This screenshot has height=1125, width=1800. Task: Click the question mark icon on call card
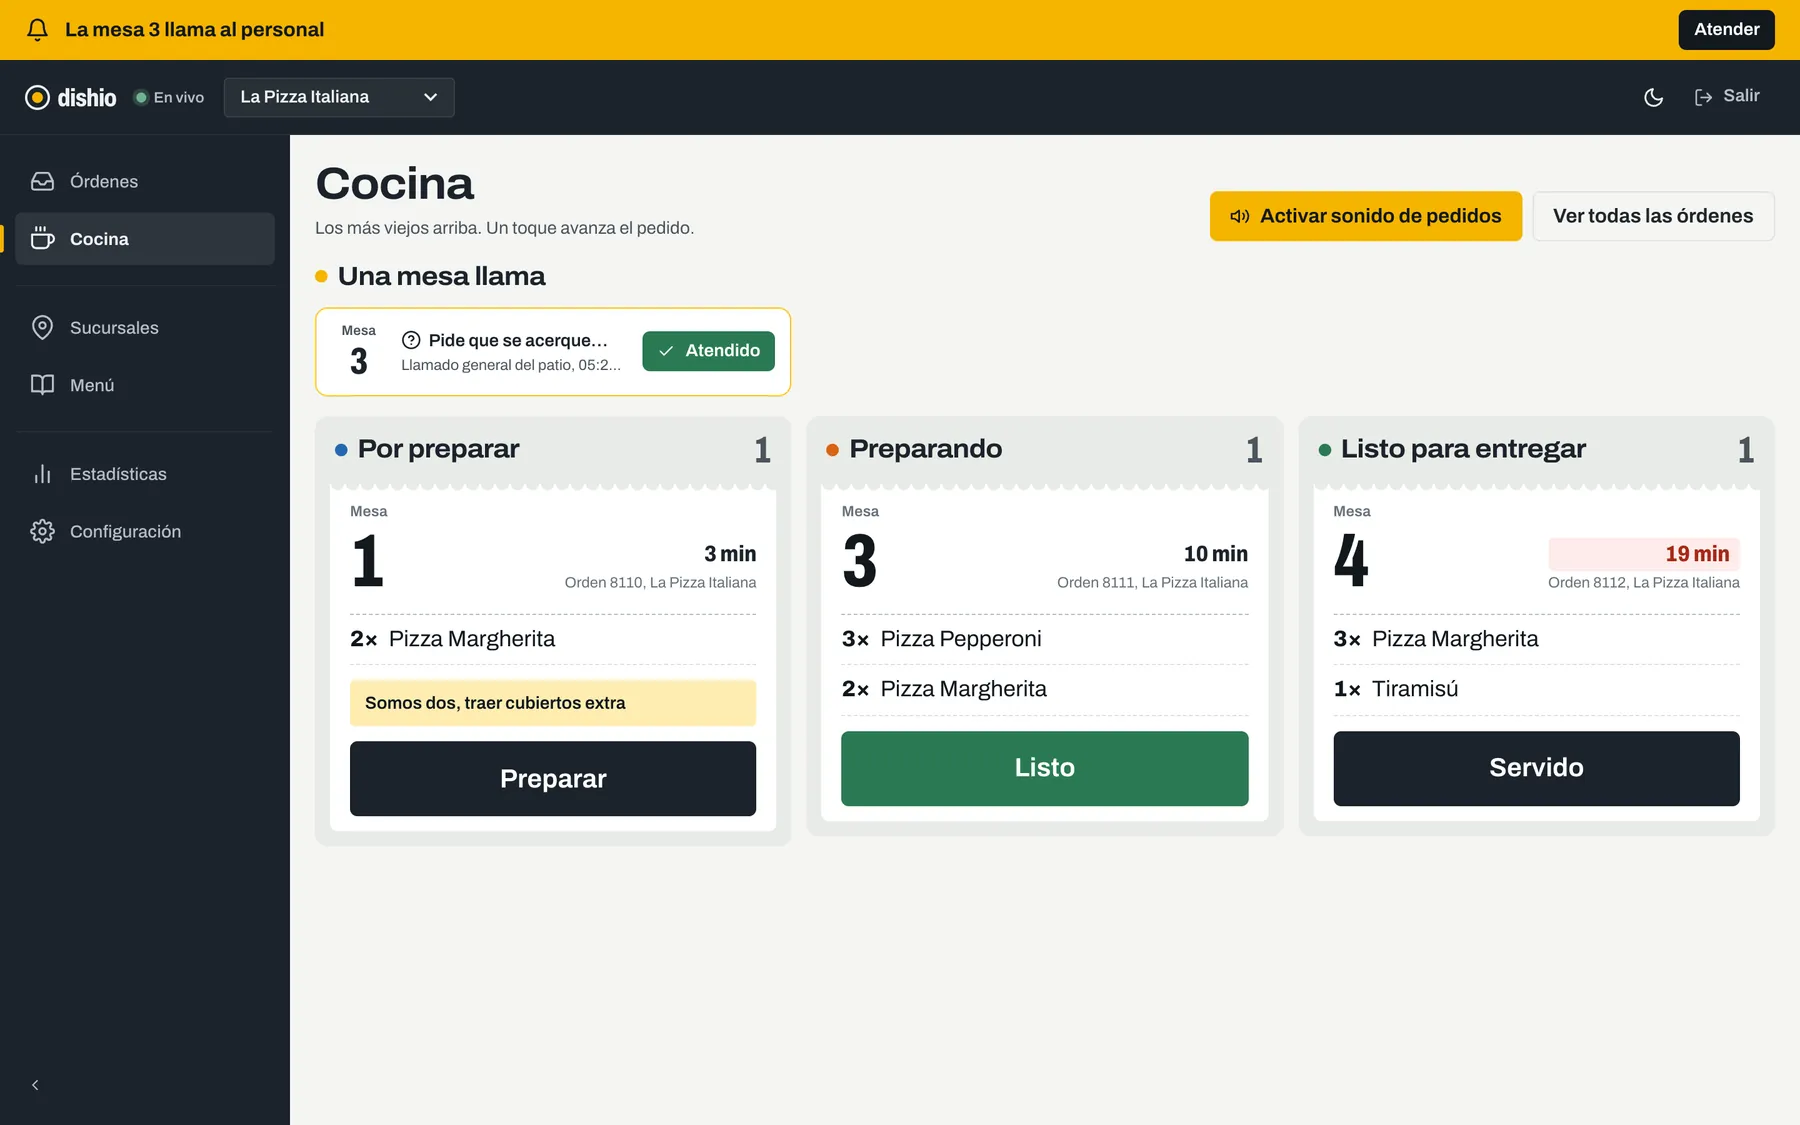tap(411, 340)
